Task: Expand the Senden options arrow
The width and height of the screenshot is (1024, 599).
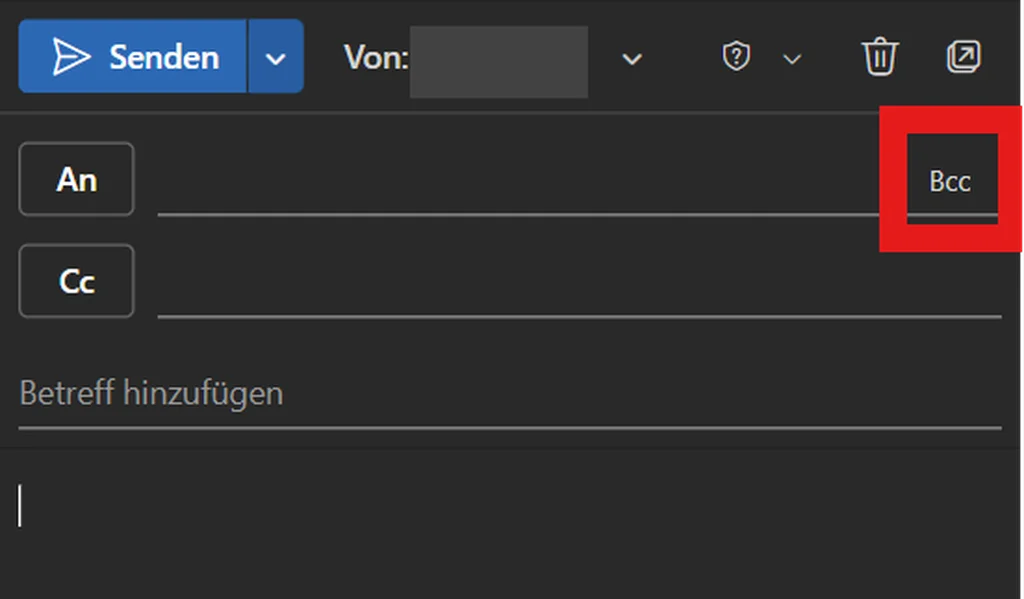Action: pyautogui.click(x=276, y=57)
